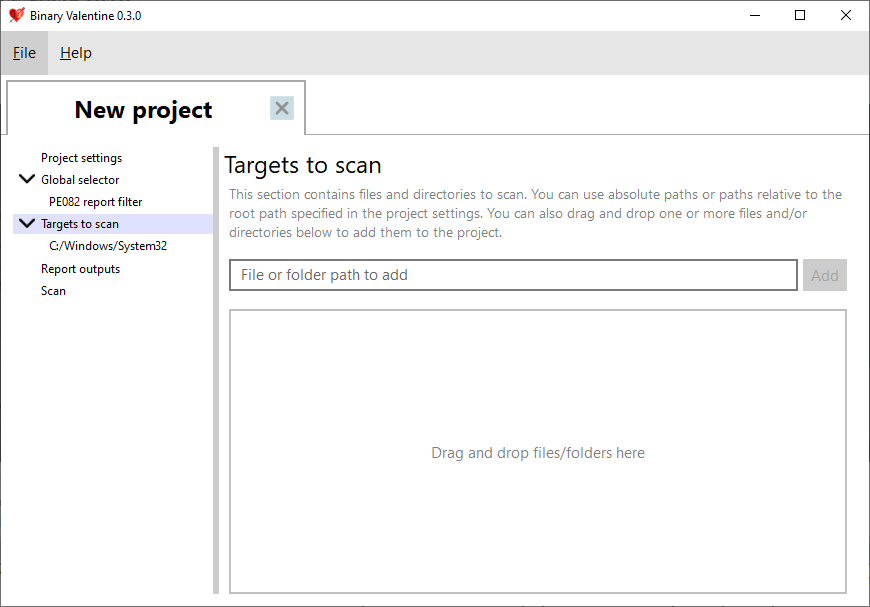The image size is (870, 607).
Task: Click the Targets to scan heading
Action: click(x=303, y=166)
